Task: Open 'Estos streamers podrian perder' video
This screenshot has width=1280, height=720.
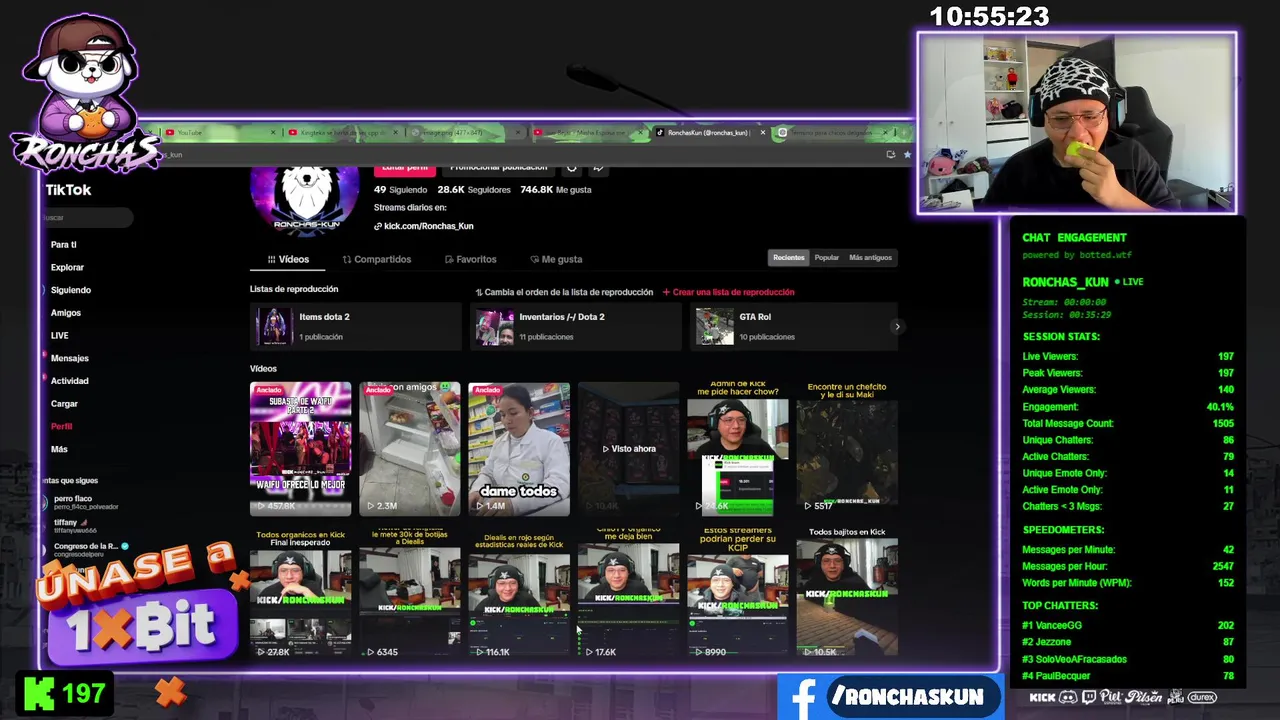Action: coord(738,594)
